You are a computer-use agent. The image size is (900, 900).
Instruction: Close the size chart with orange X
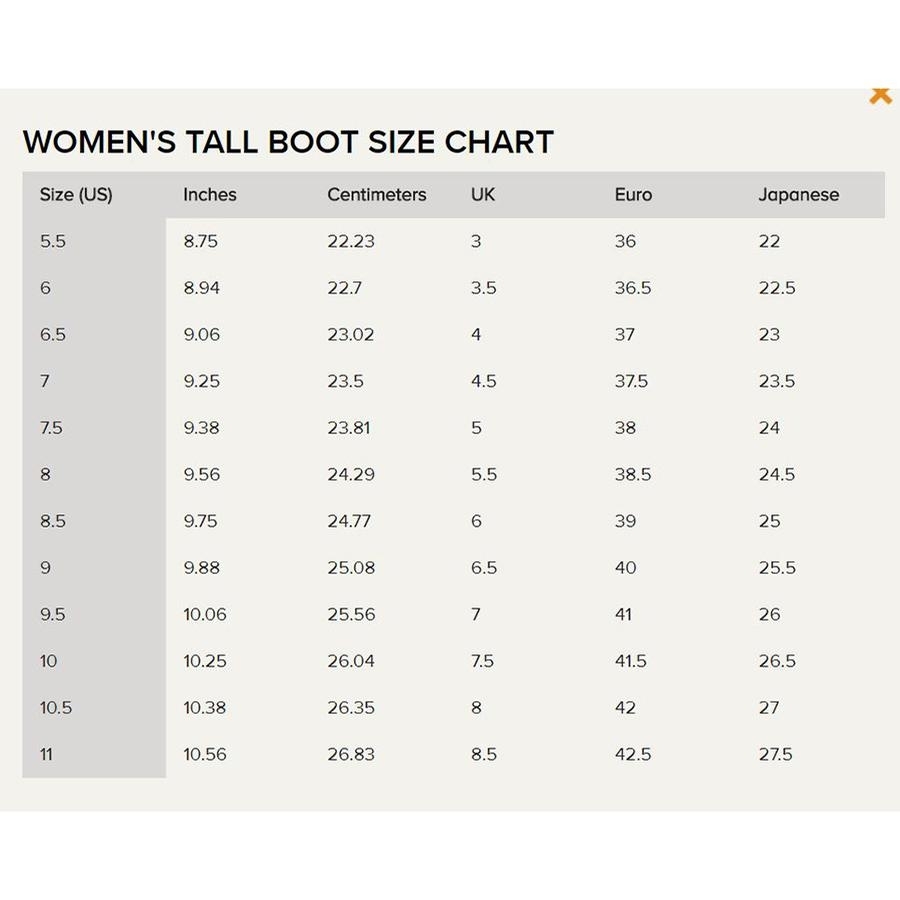coord(880,95)
